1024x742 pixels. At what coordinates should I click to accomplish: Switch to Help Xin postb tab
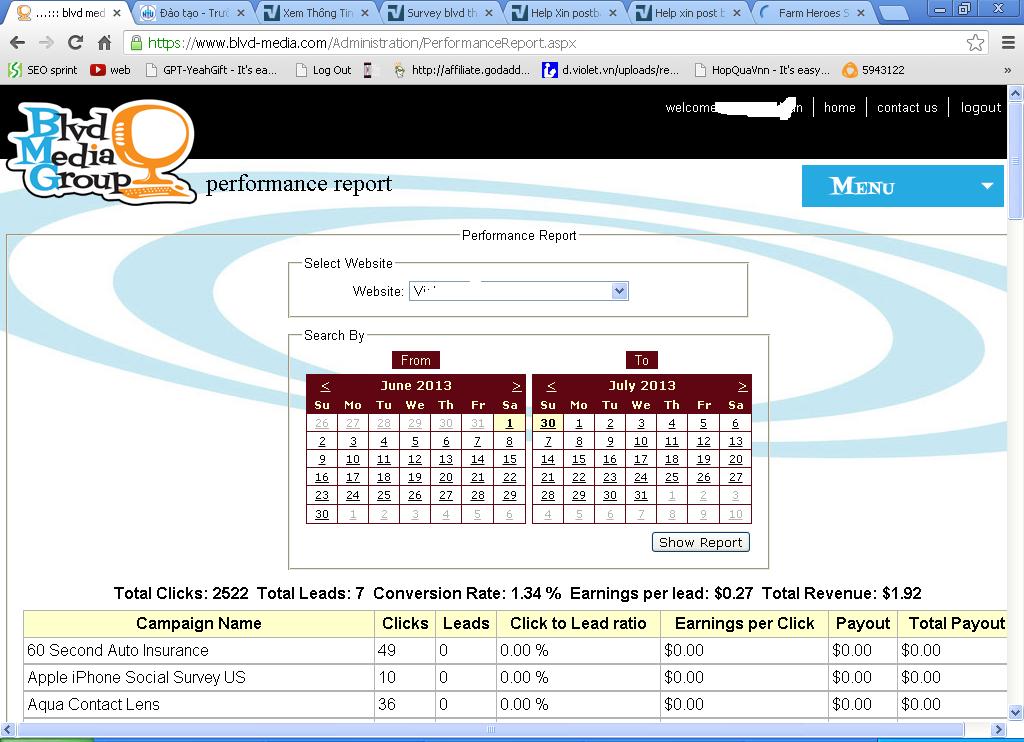coord(565,12)
